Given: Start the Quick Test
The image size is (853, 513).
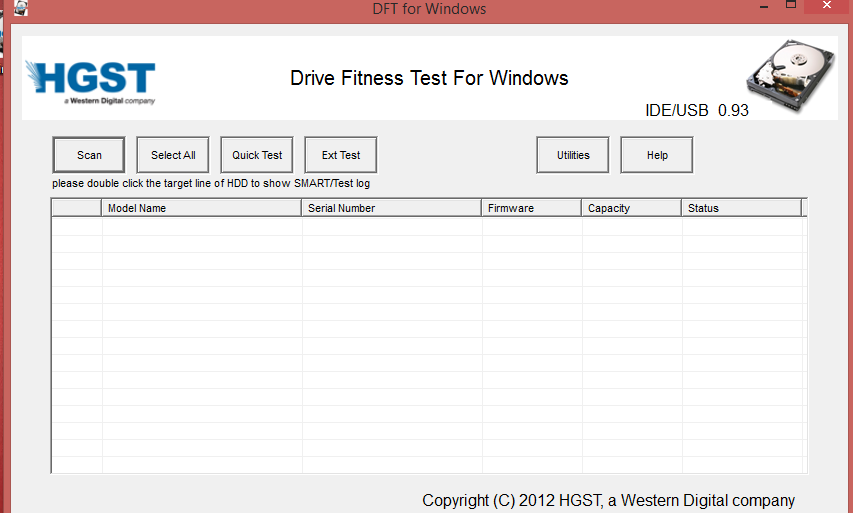Looking at the screenshot, I should coord(257,155).
